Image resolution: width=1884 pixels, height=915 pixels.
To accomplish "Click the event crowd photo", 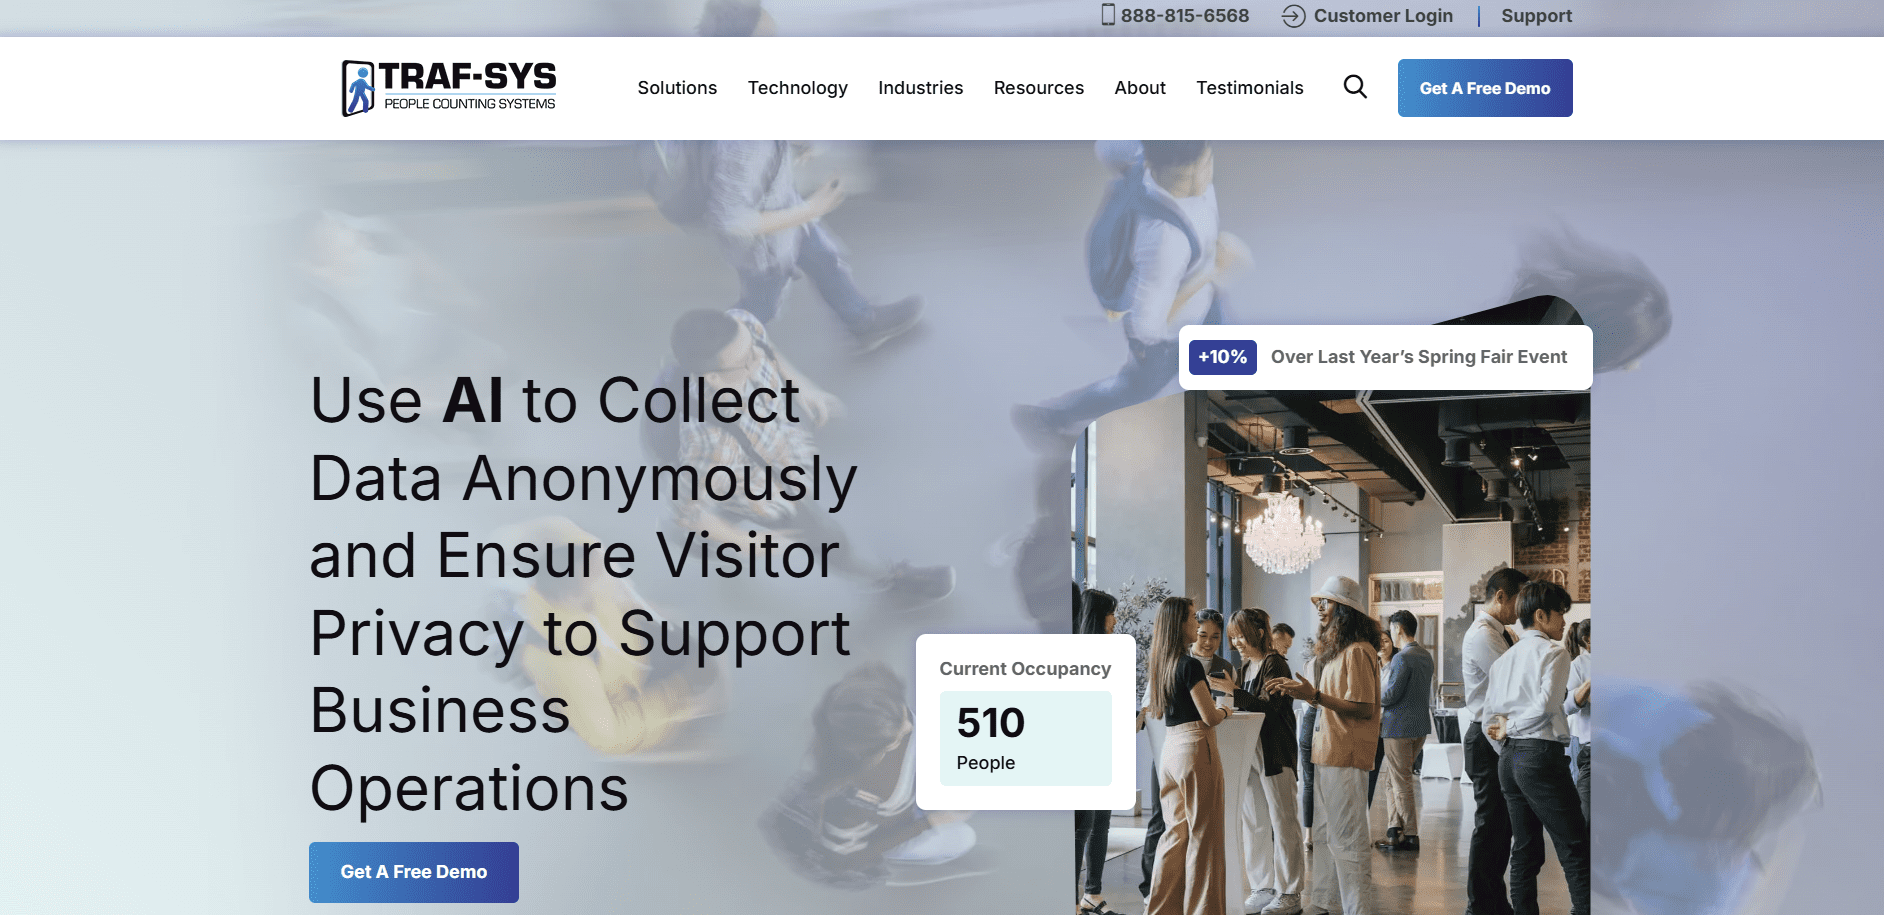I will (1332, 650).
